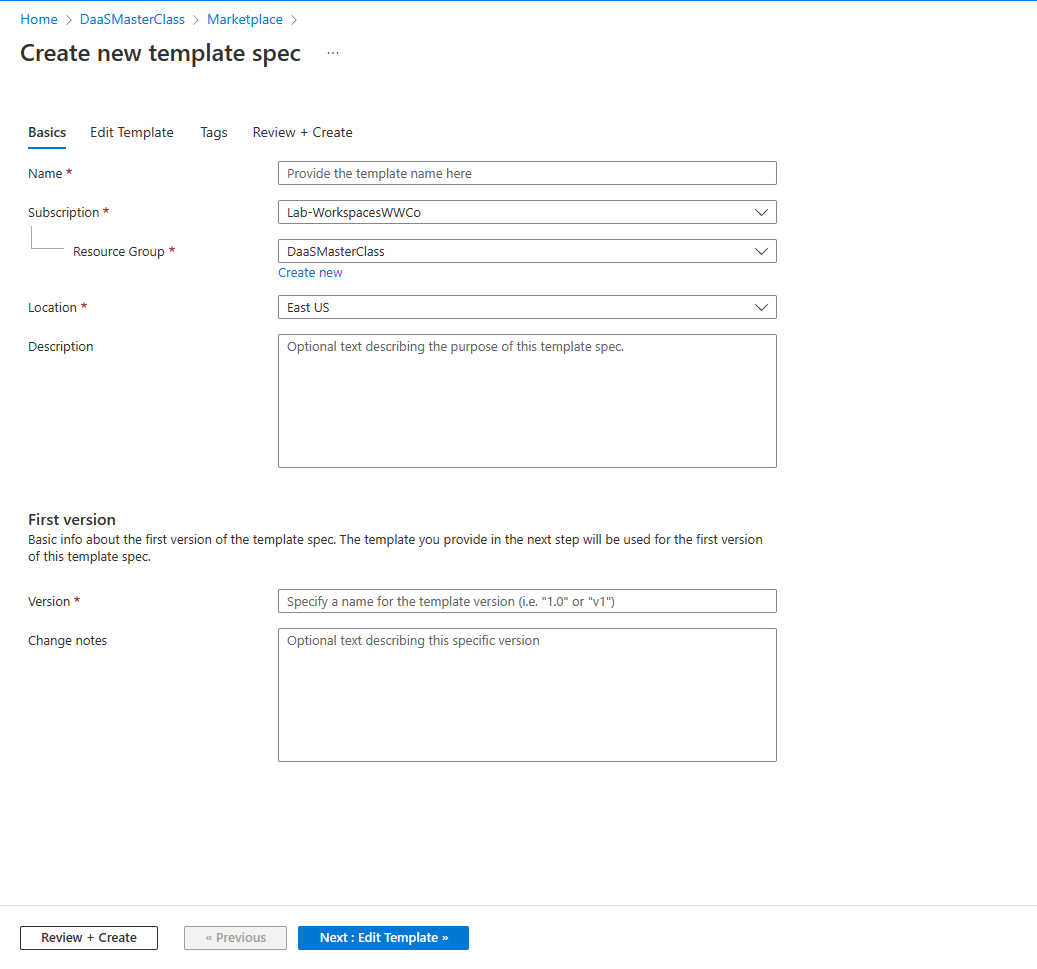Focus the Description text area
1037x969 pixels.
click(527, 401)
